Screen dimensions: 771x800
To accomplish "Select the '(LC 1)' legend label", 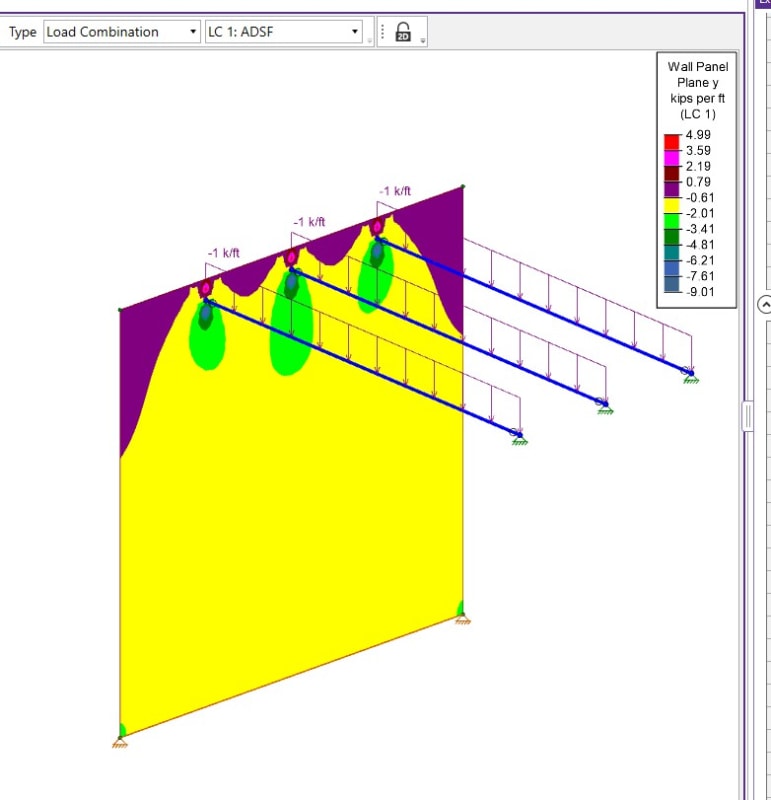I will point(698,114).
